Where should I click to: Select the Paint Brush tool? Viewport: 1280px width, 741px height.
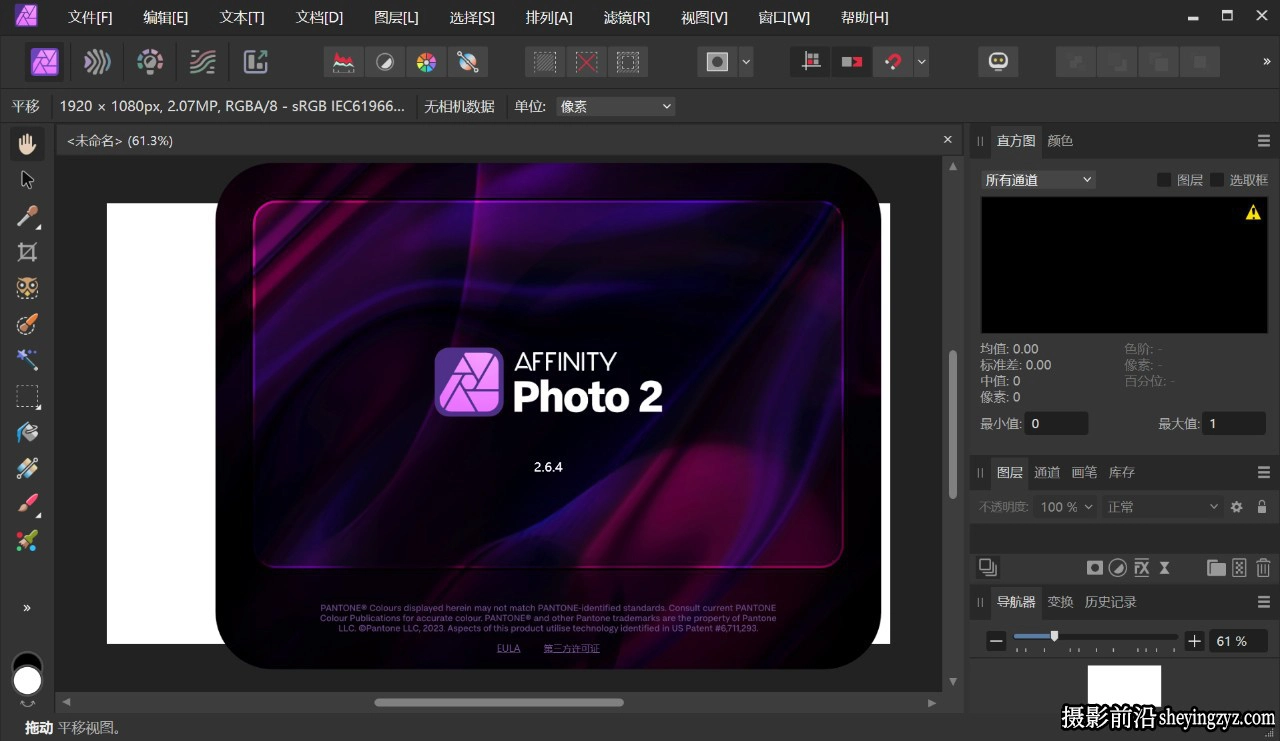point(28,504)
